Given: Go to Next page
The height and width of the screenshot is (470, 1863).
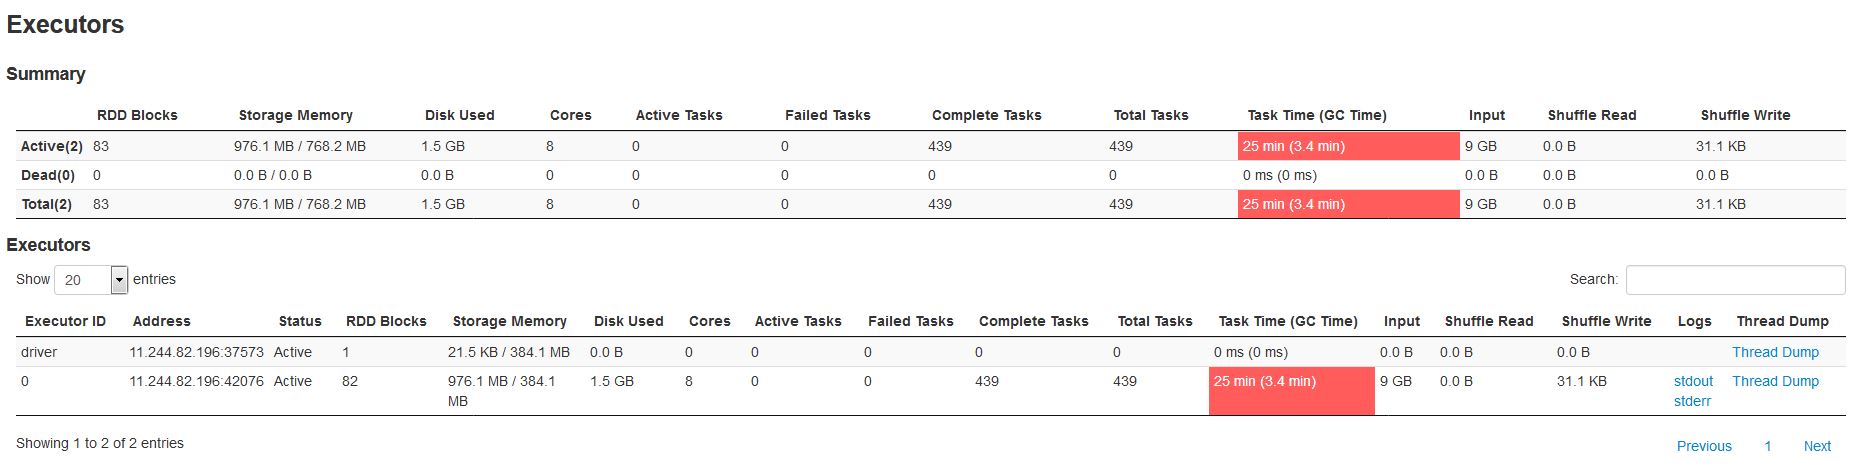Looking at the screenshot, I should click(x=1817, y=446).
